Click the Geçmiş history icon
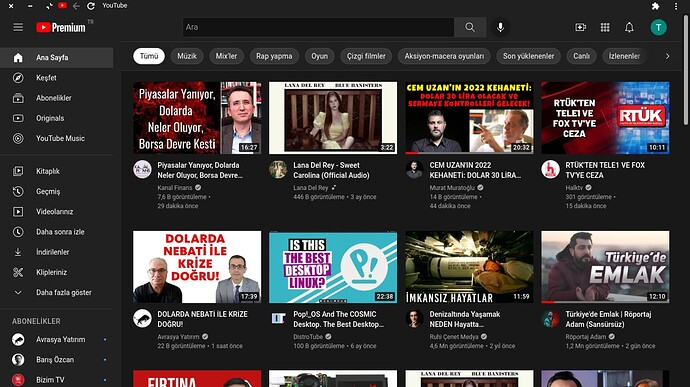 coord(18,192)
